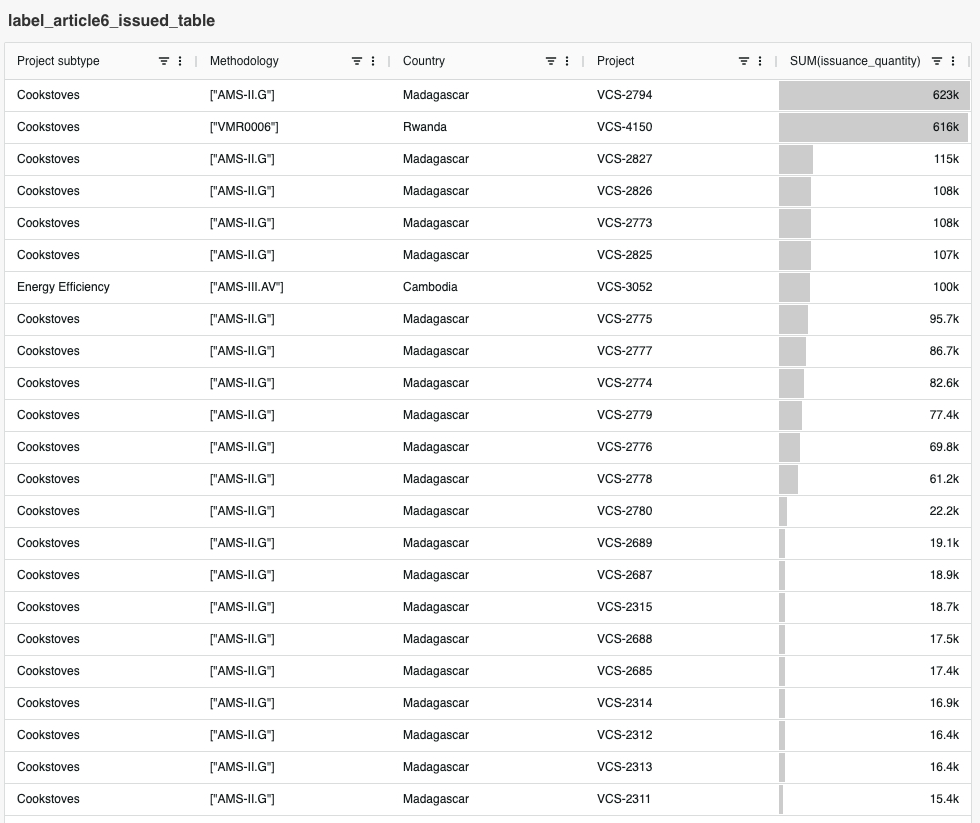The width and height of the screenshot is (980, 823).
Task: Click the Rwanda country cell
Action: [425, 127]
